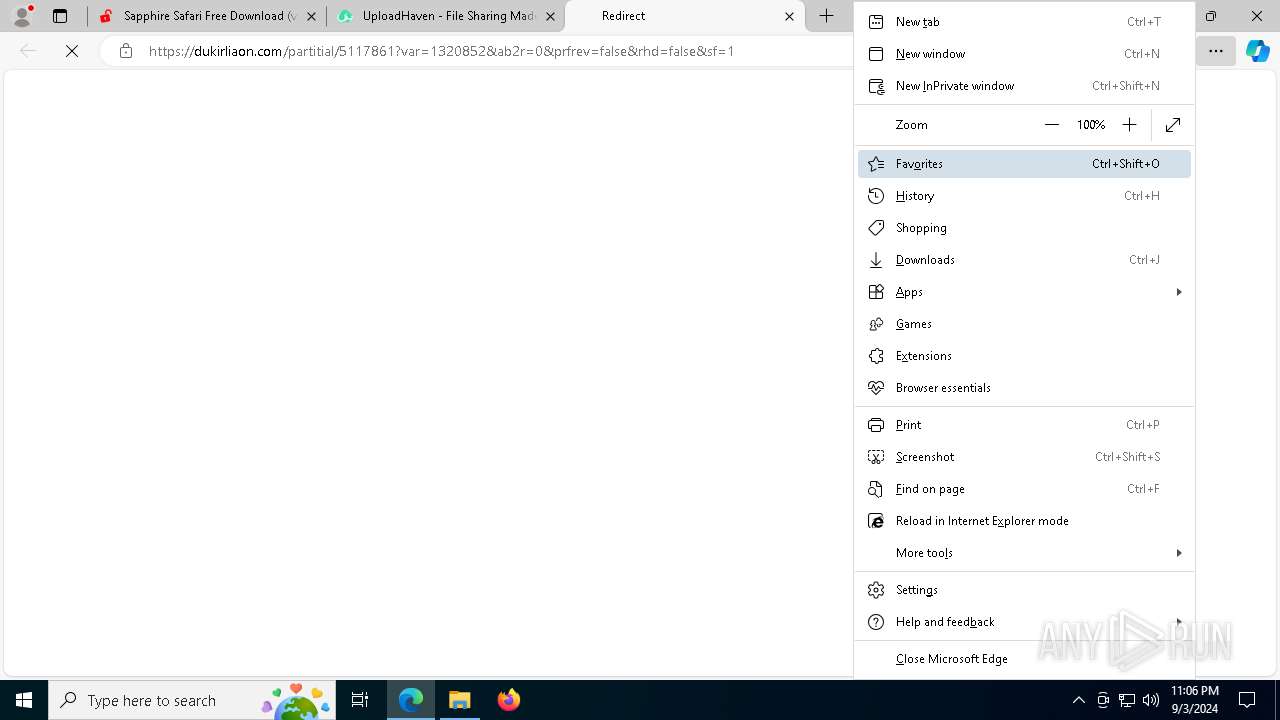Open the Windows Start menu

[x=24, y=700]
